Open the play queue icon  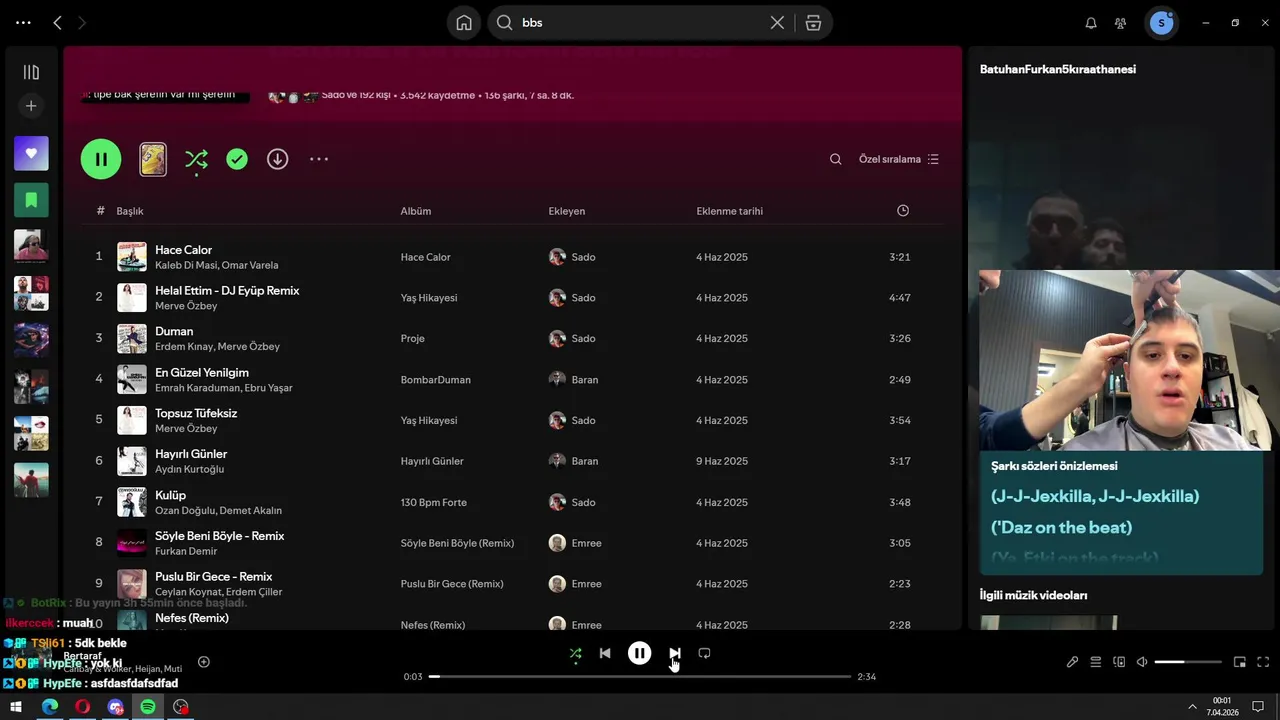click(x=1096, y=662)
